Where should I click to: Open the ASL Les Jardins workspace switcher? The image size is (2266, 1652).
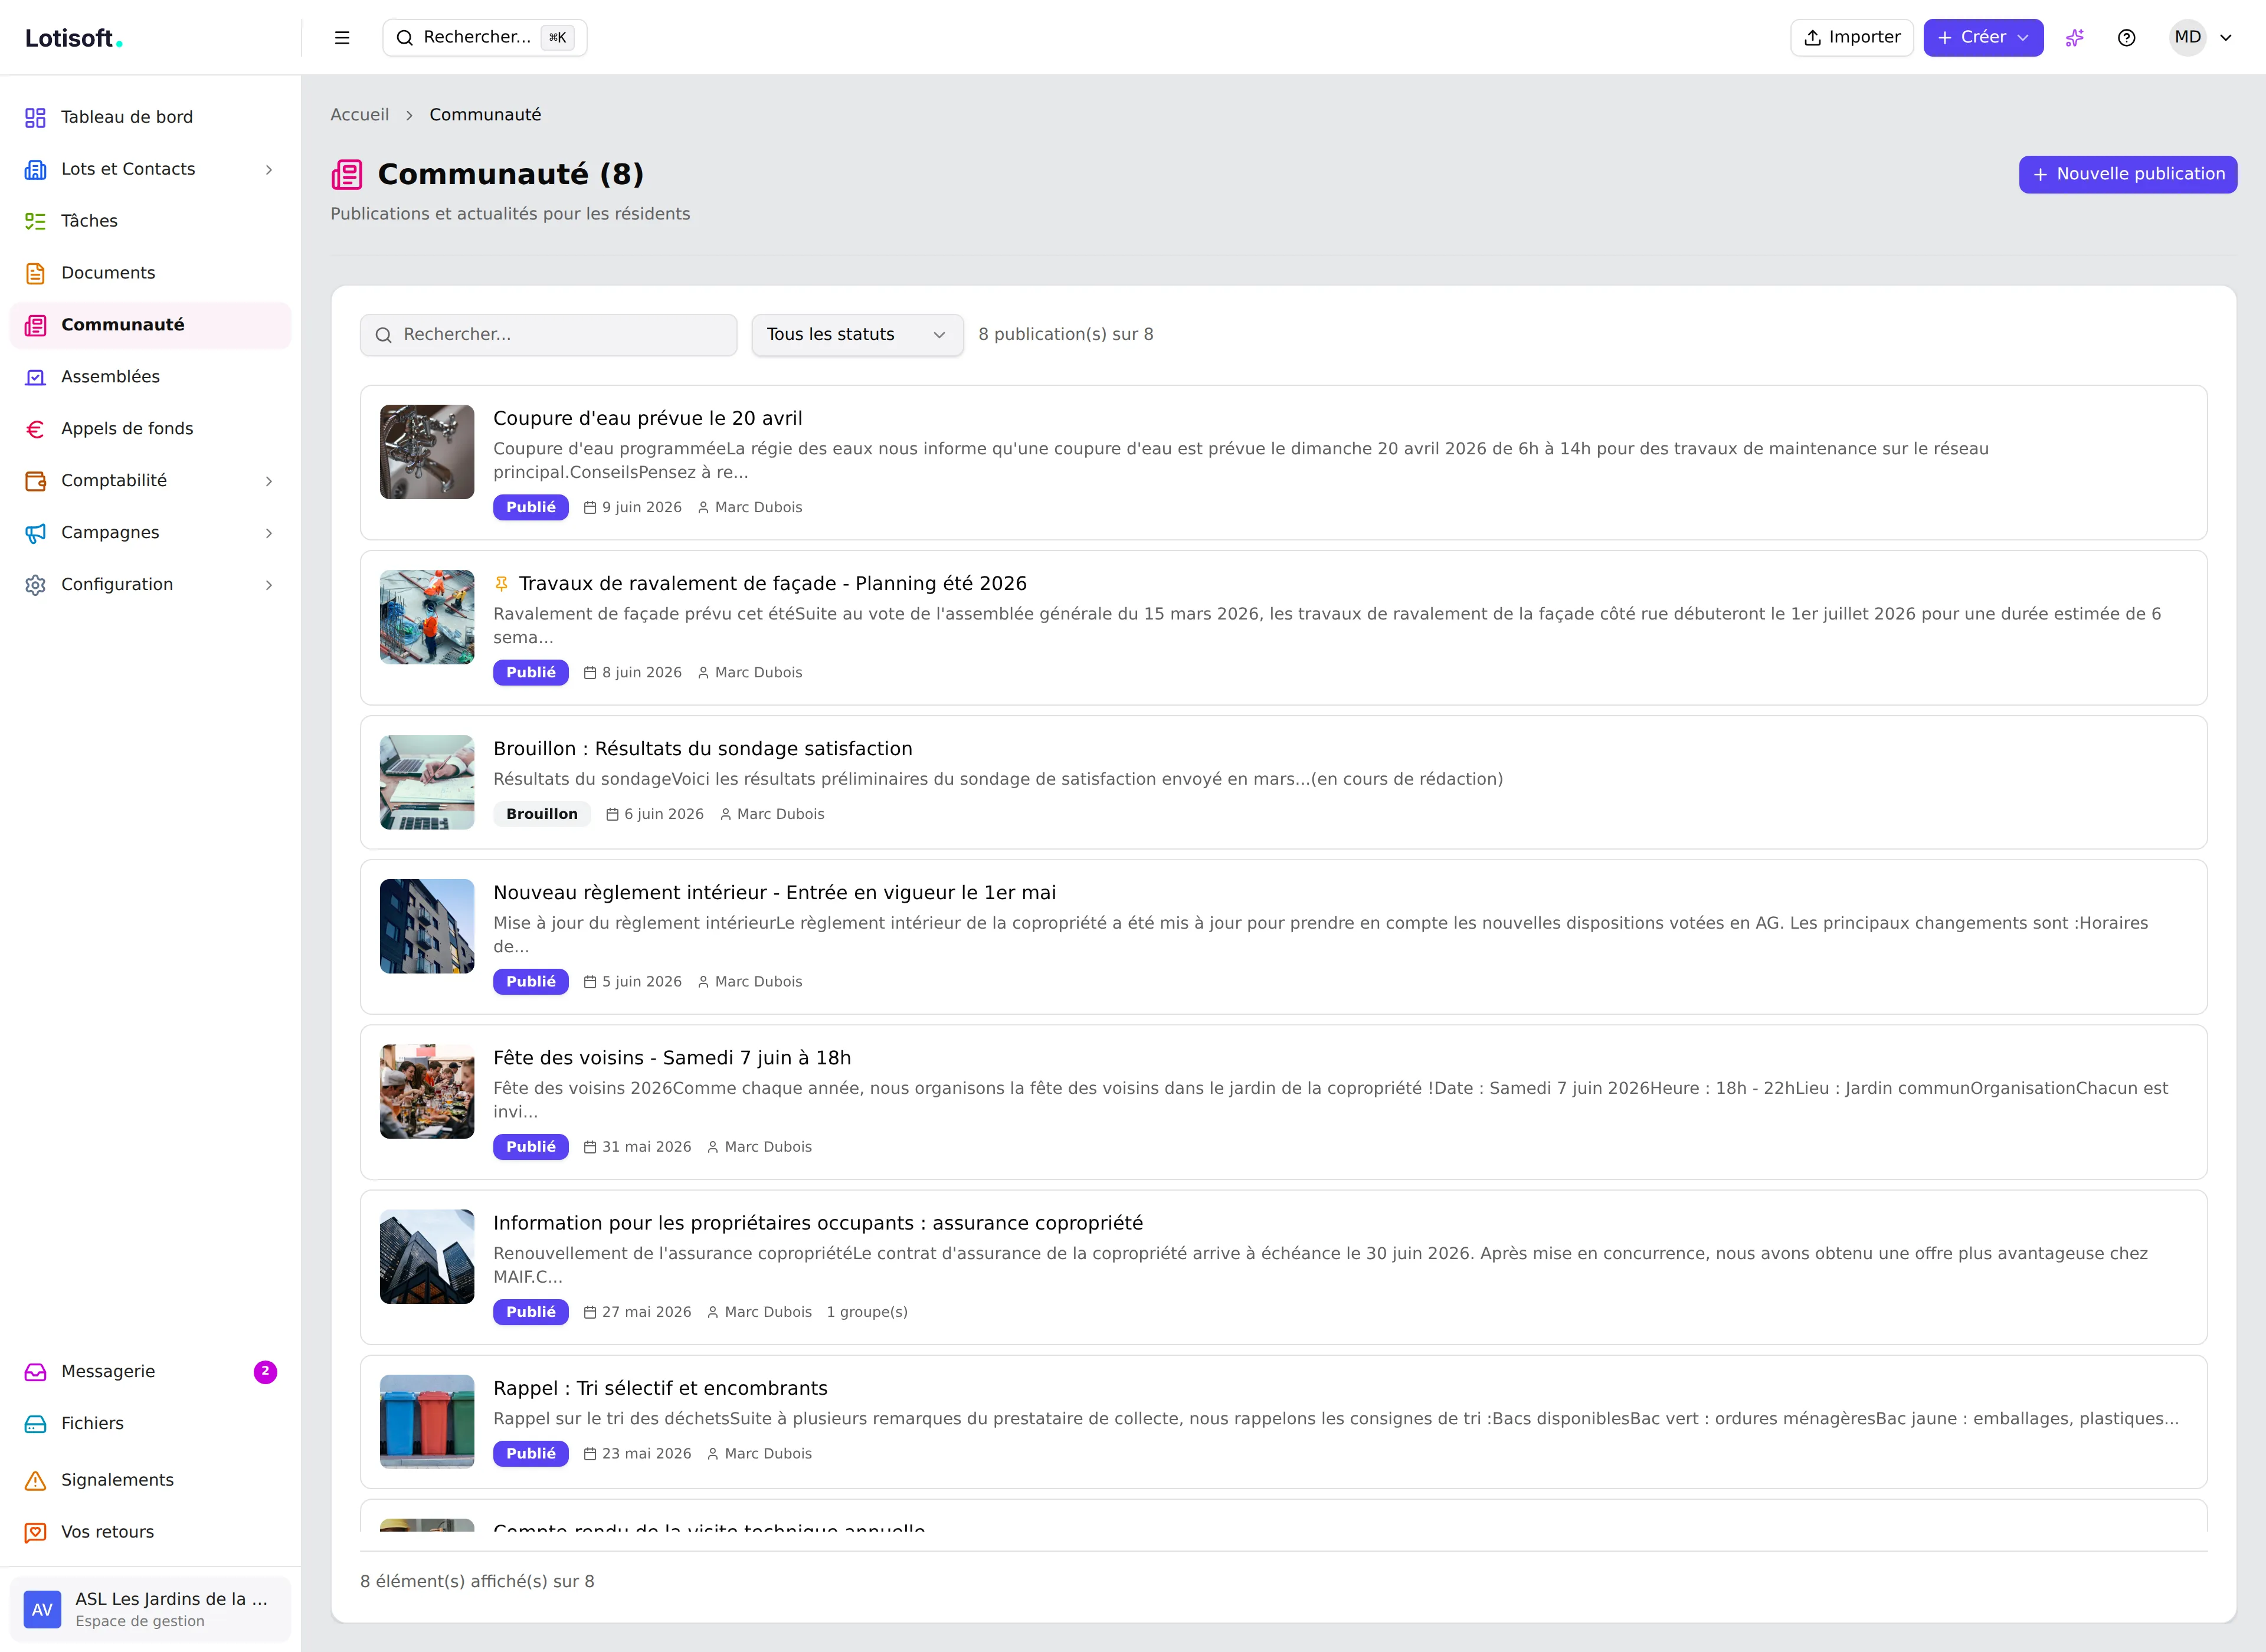(150, 1610)
